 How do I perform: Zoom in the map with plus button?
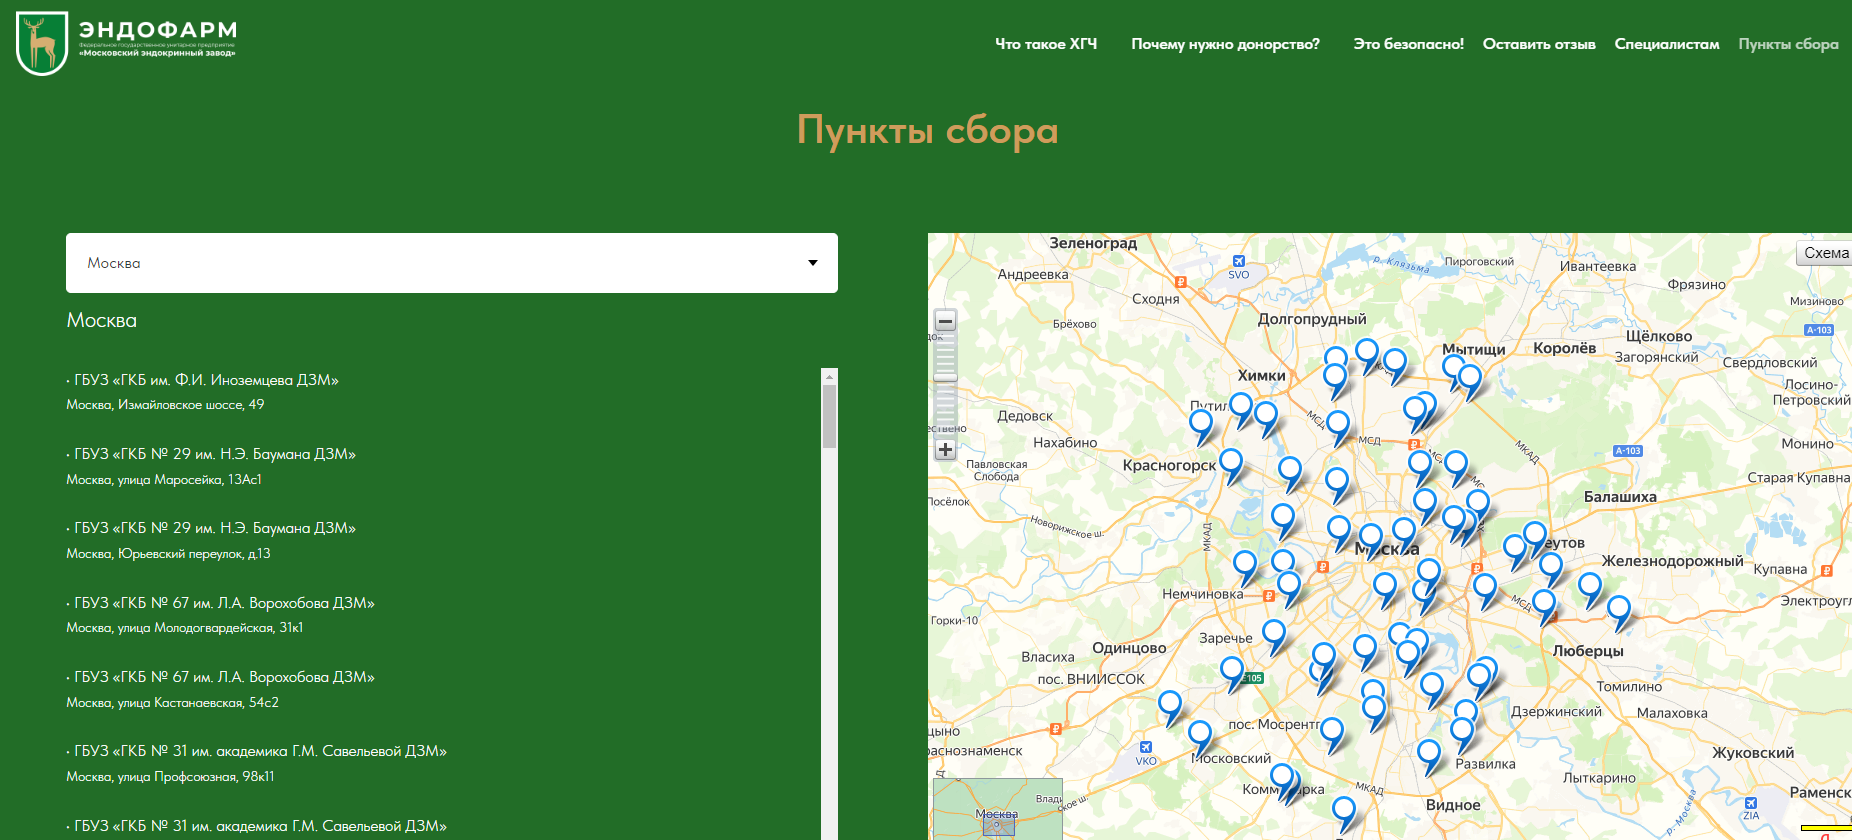pyautogui.click(x=945, y=450)
